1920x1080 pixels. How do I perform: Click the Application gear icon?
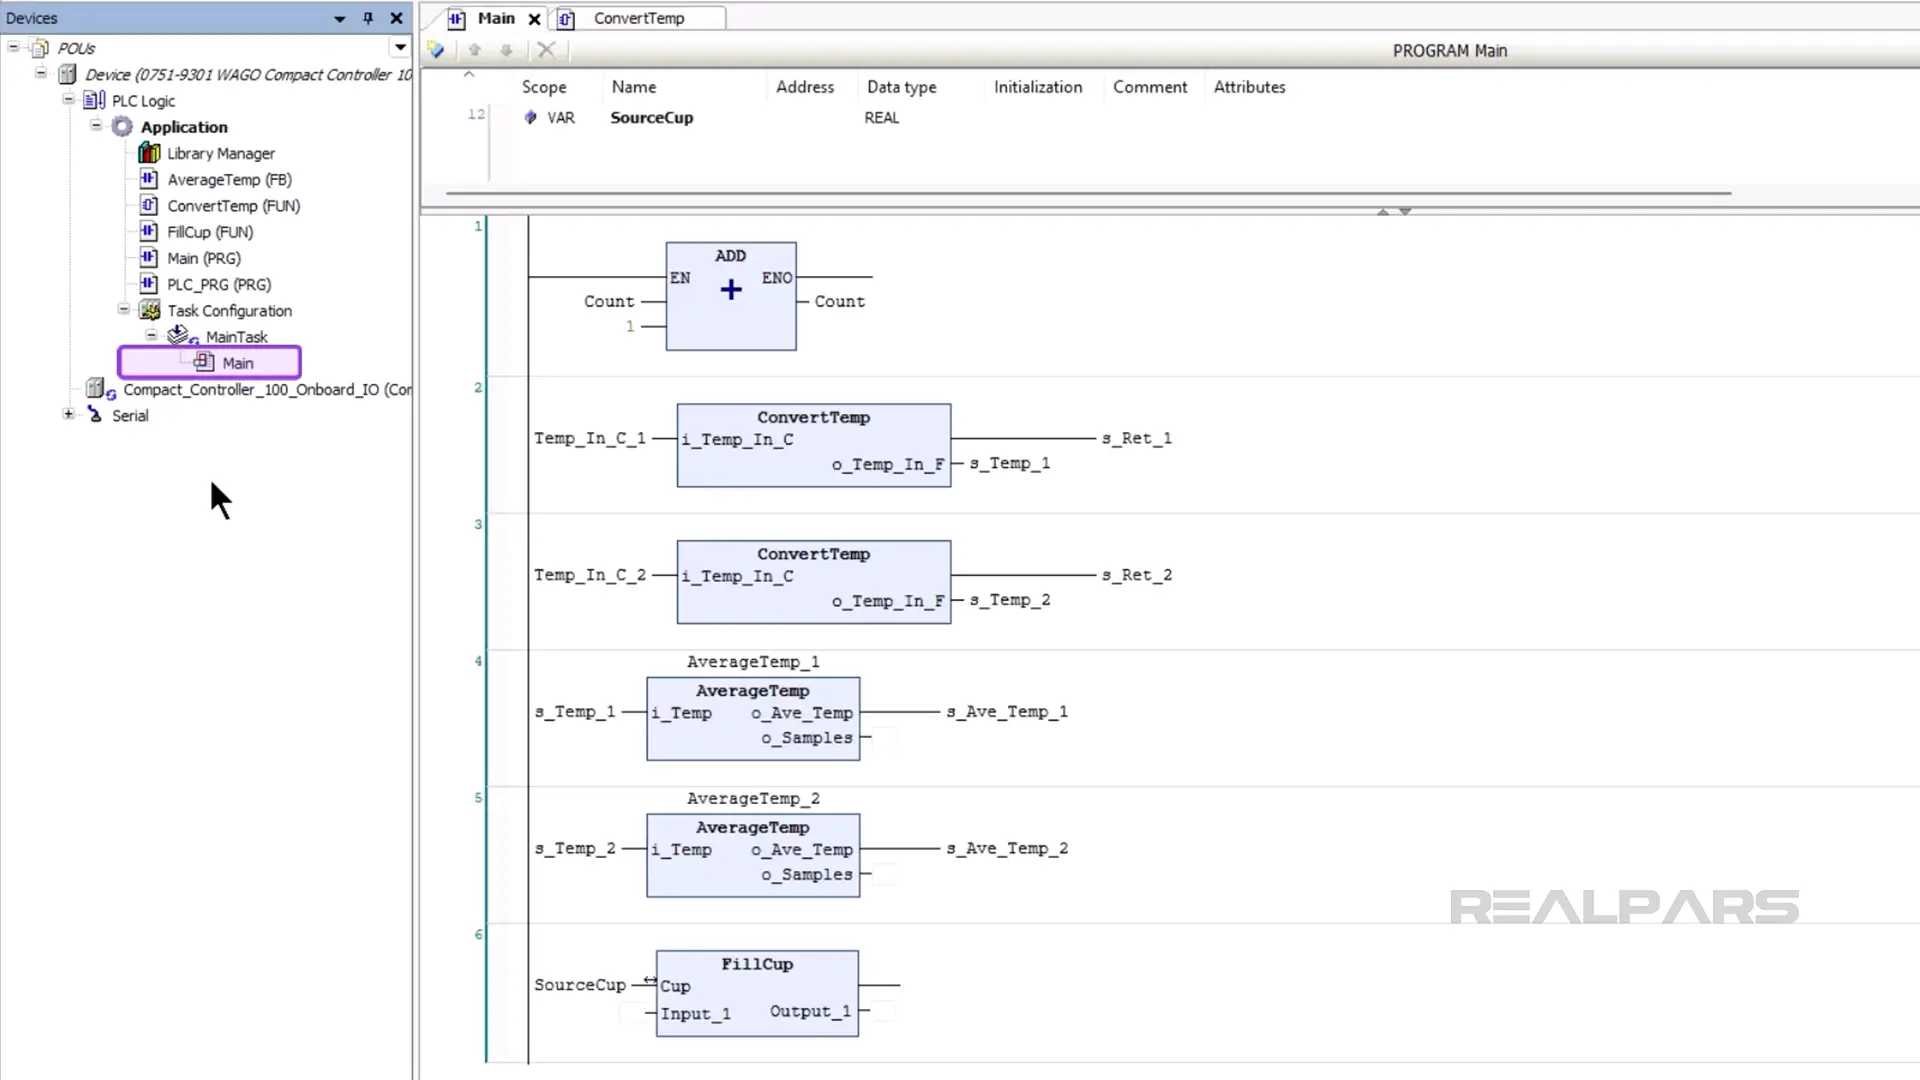coord(122,127)
